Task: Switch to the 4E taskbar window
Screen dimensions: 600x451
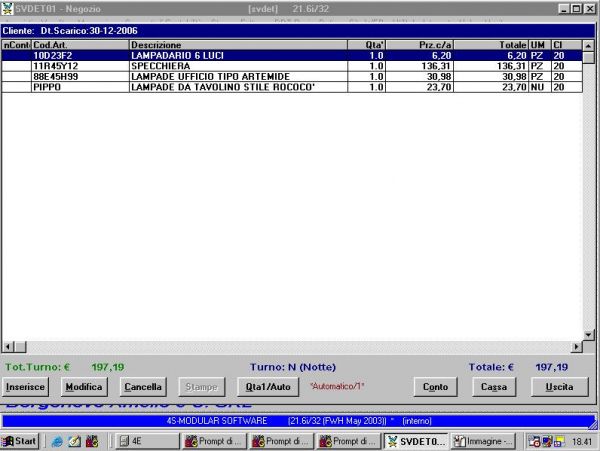Action: [x=147, y=441]
